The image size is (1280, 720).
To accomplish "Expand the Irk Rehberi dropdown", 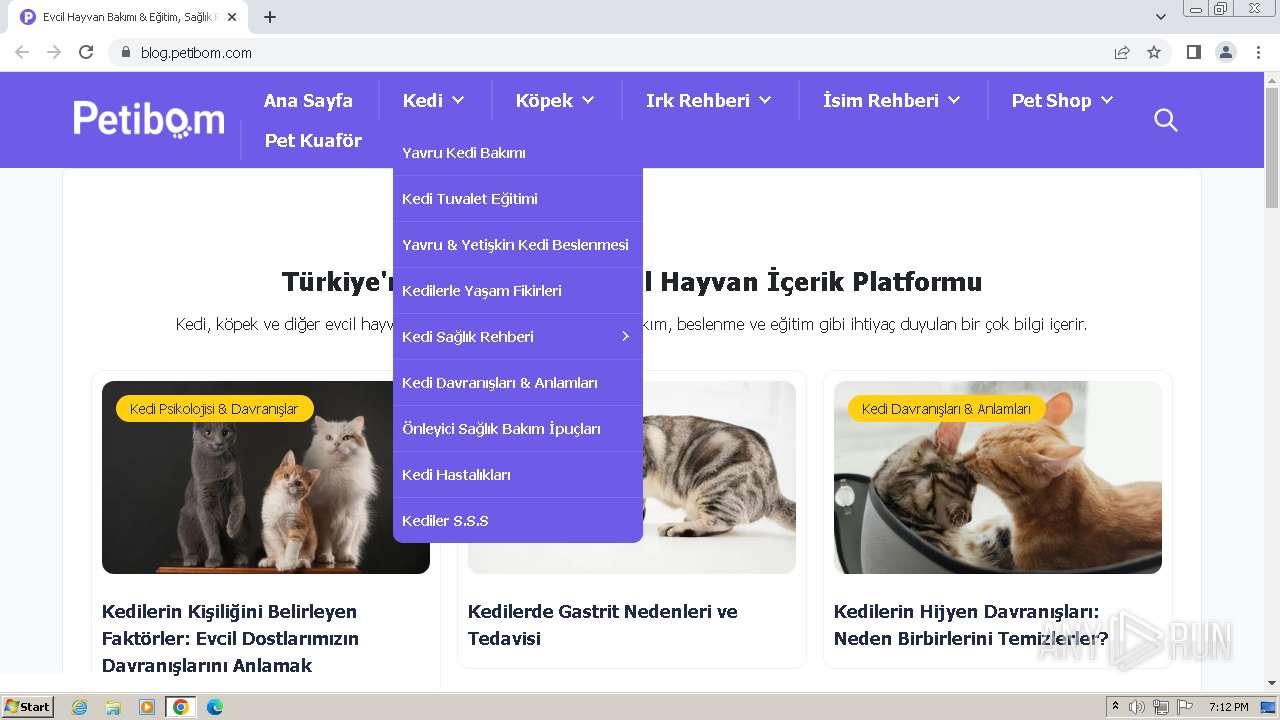I will click(x=709, y=100).
